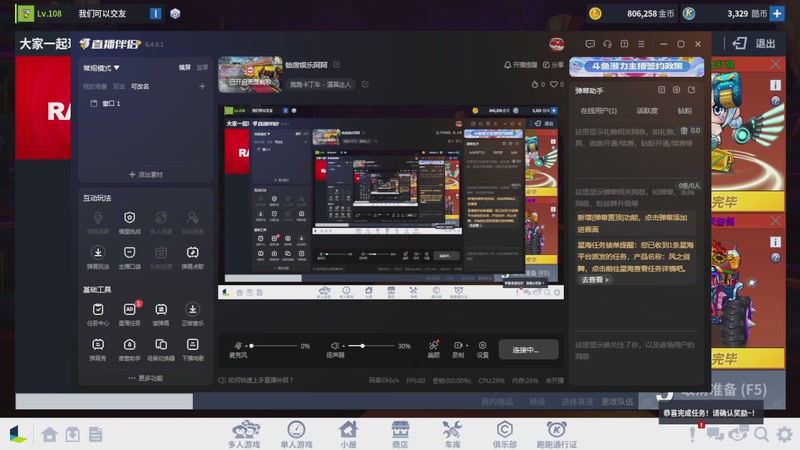This screenshot has height=450, width=800.
Task: Click the blue info icon beside 我们可以交友
Action: click(156, 13)
